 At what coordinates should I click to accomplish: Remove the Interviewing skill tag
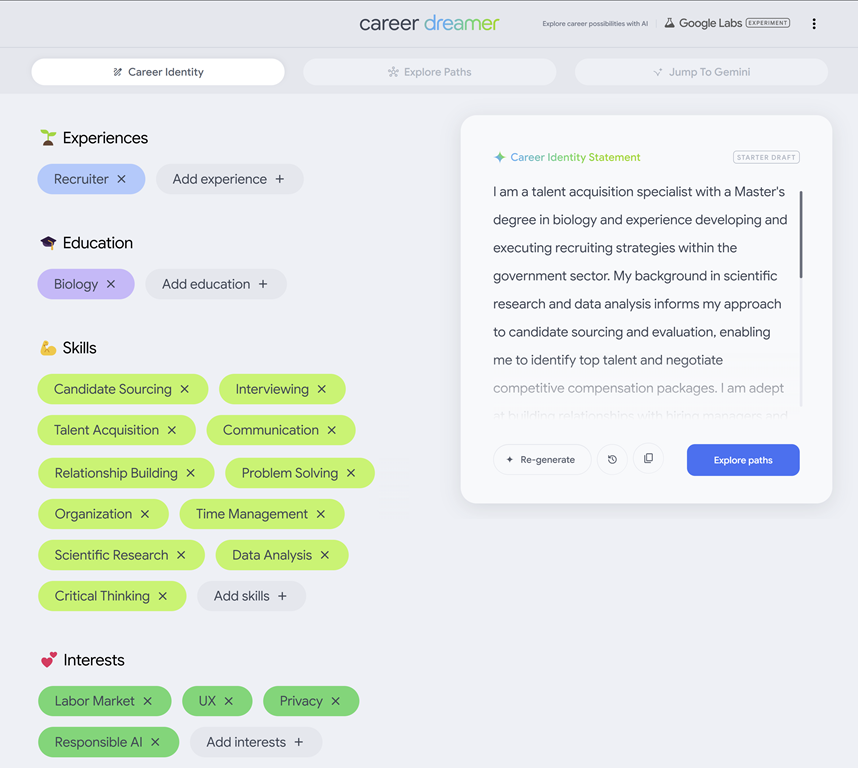(322, 389)
